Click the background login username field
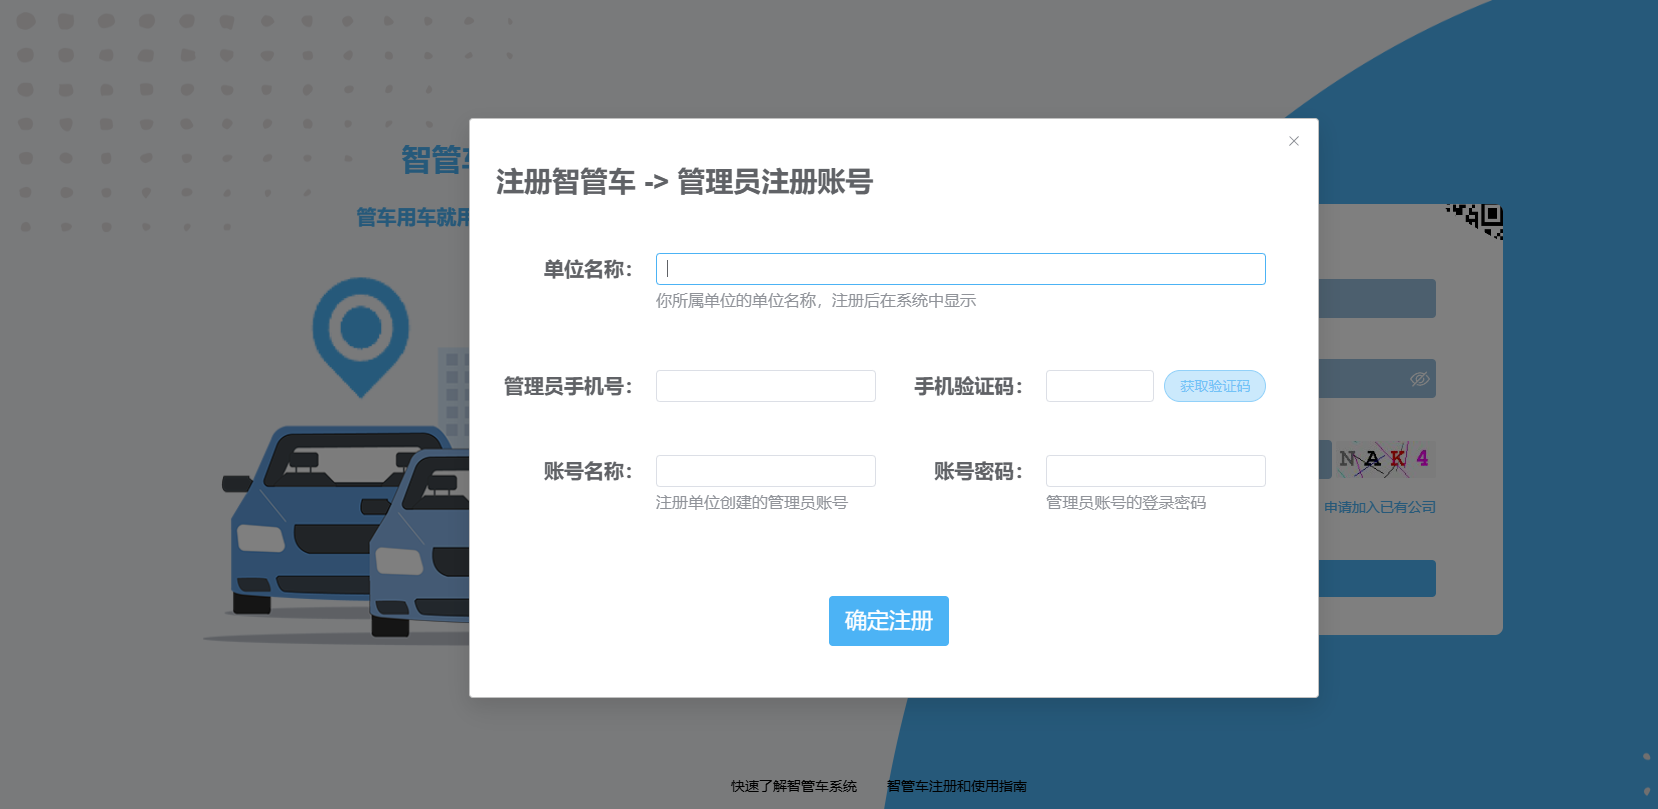Image resolution: width=1658 pixels, height=809 pixels. coord(1376,299)
